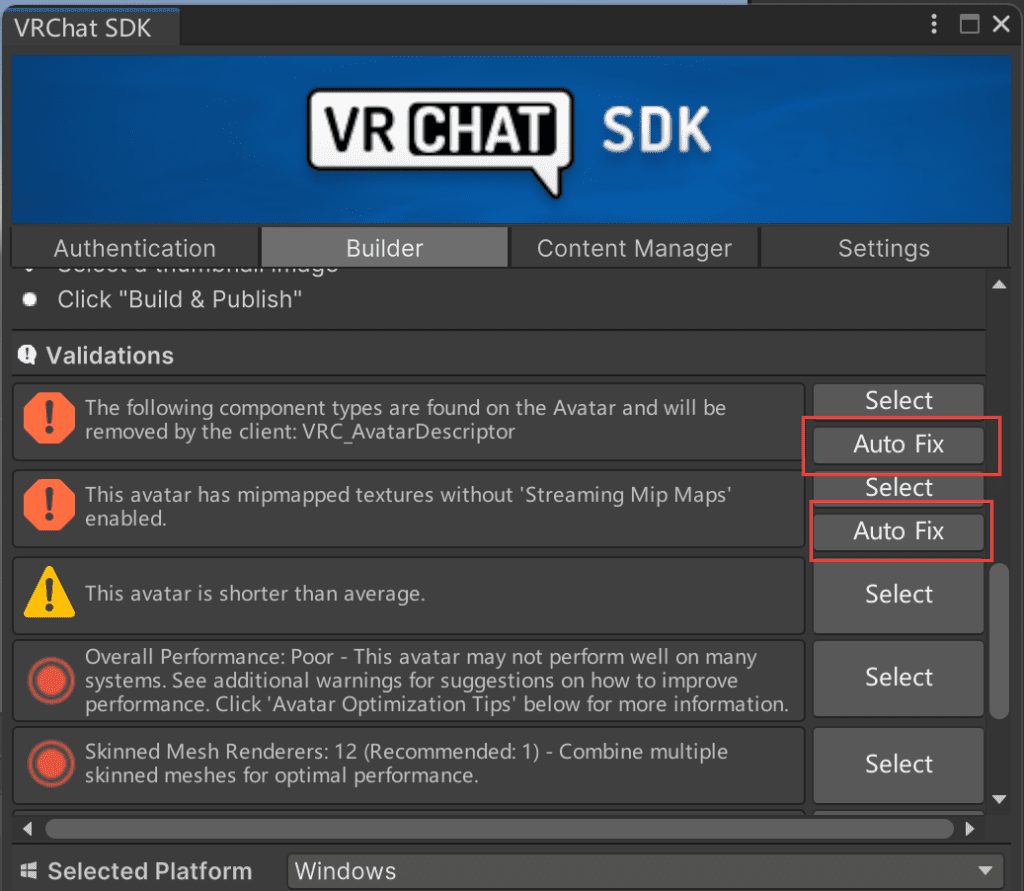Click the Overall Performance Poor red circle icon

(49, 680)
